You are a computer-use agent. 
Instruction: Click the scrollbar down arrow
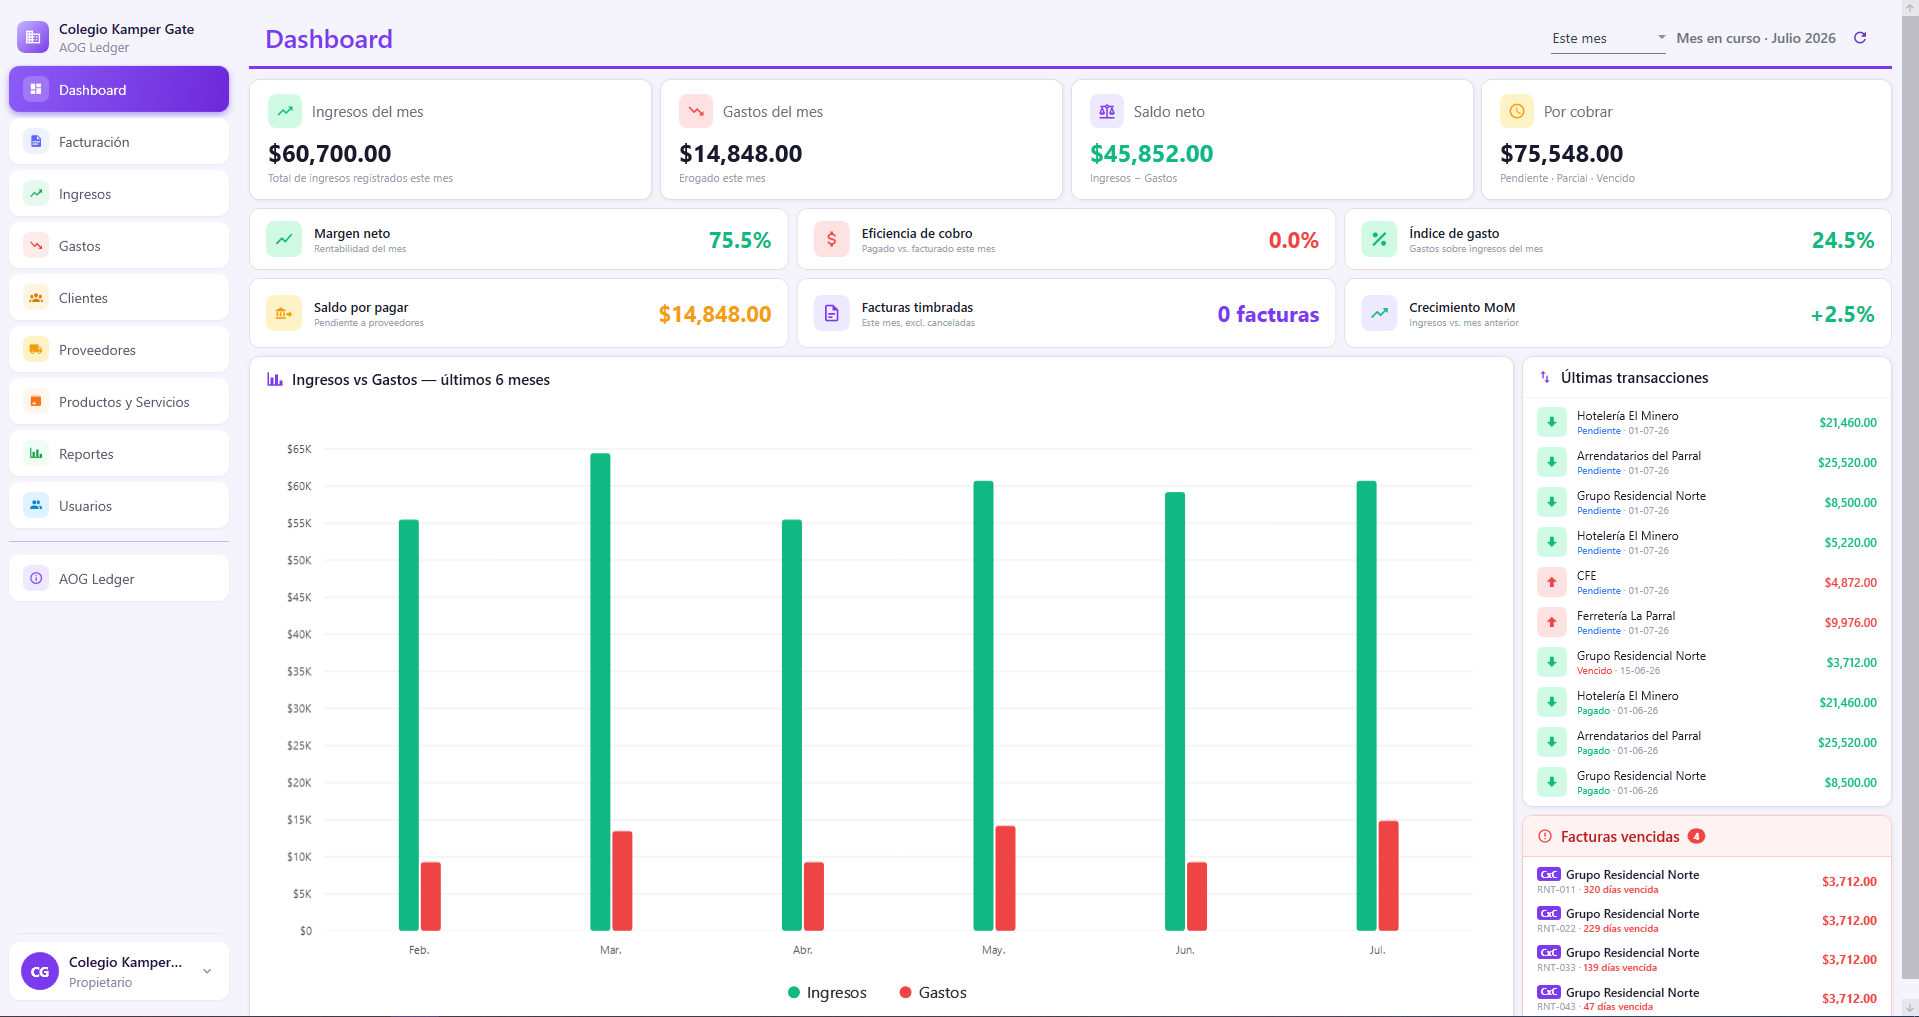1910,1008
